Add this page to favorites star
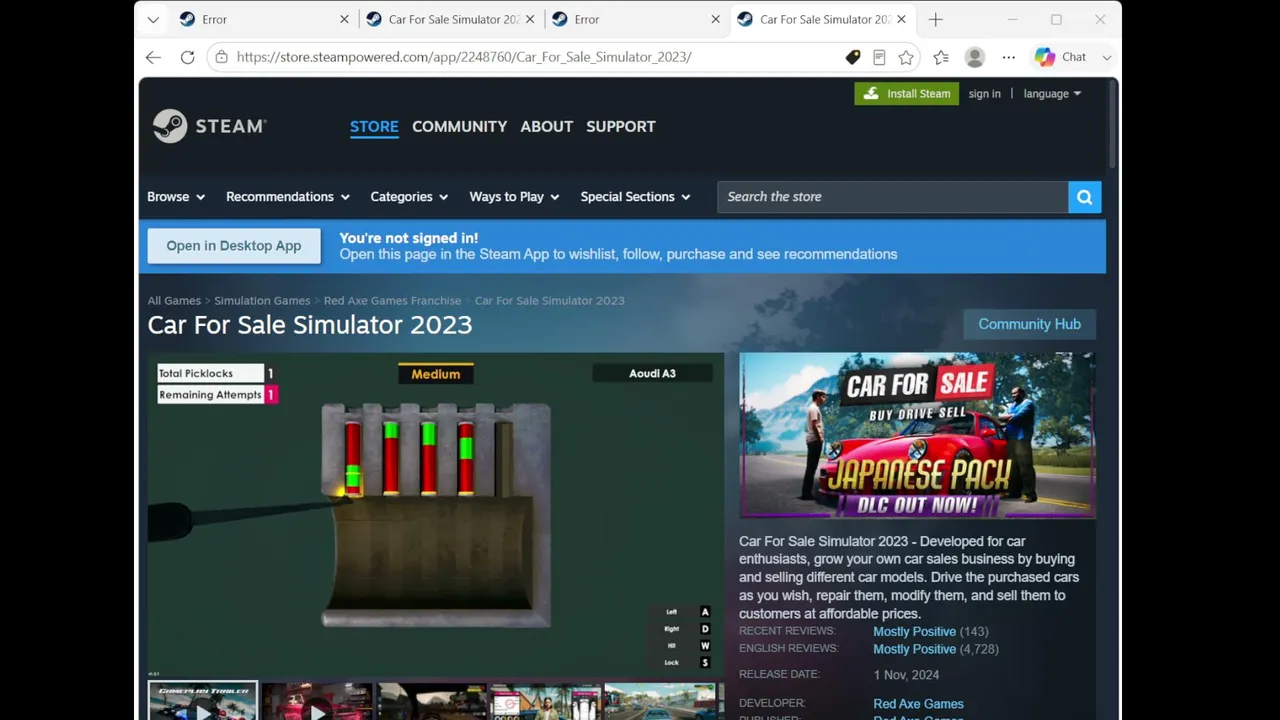Viewport: 1280px width, 720px height. tap(906, 57)
